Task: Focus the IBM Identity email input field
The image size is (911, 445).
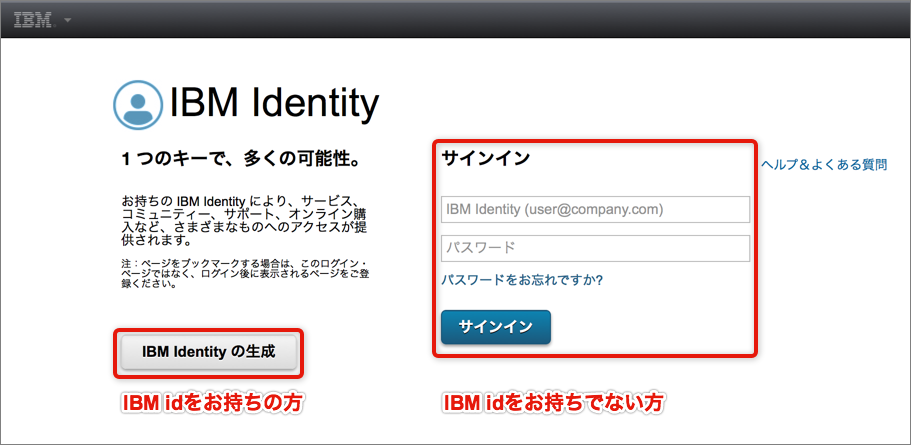Action: (596, 210)
